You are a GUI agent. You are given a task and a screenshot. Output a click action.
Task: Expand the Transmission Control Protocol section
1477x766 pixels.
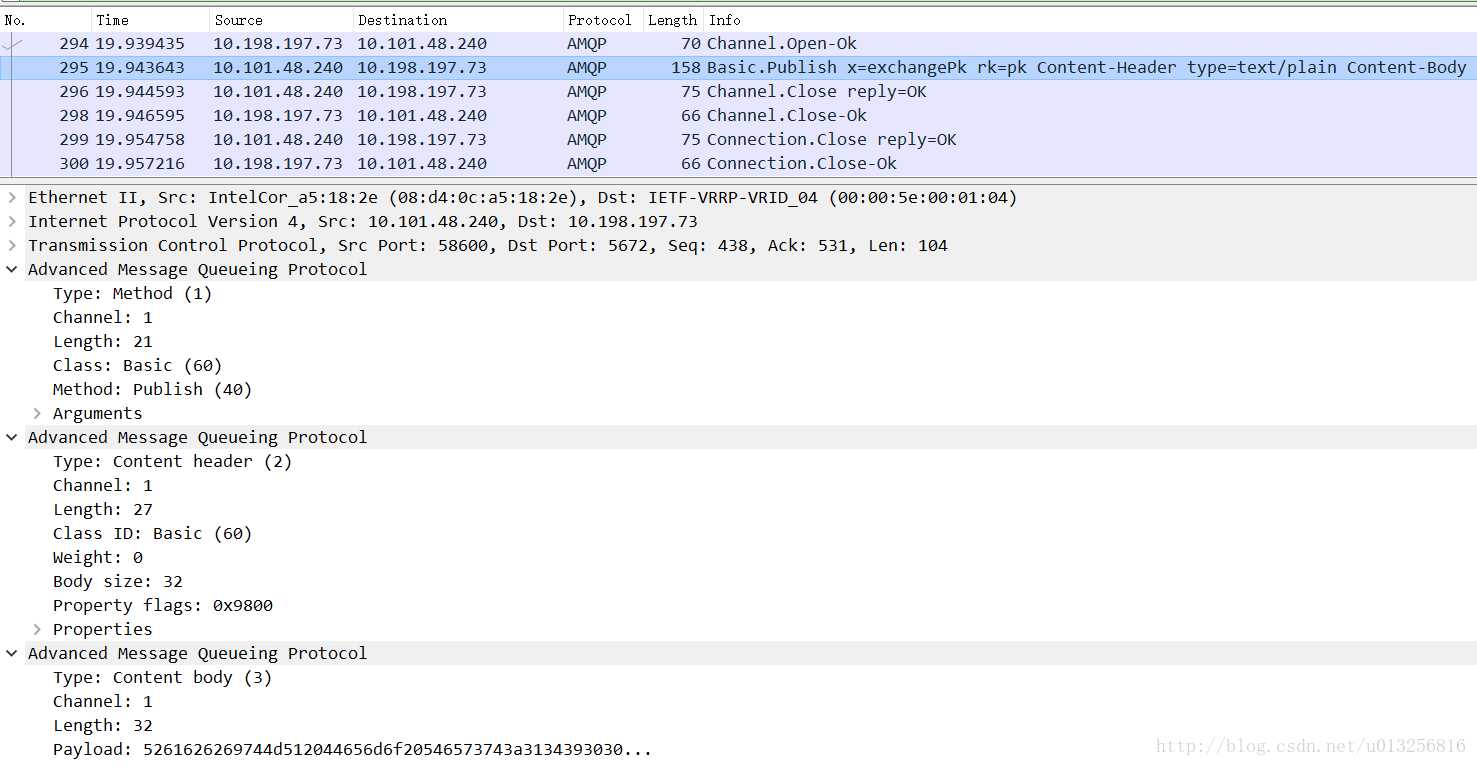point(12,246)
